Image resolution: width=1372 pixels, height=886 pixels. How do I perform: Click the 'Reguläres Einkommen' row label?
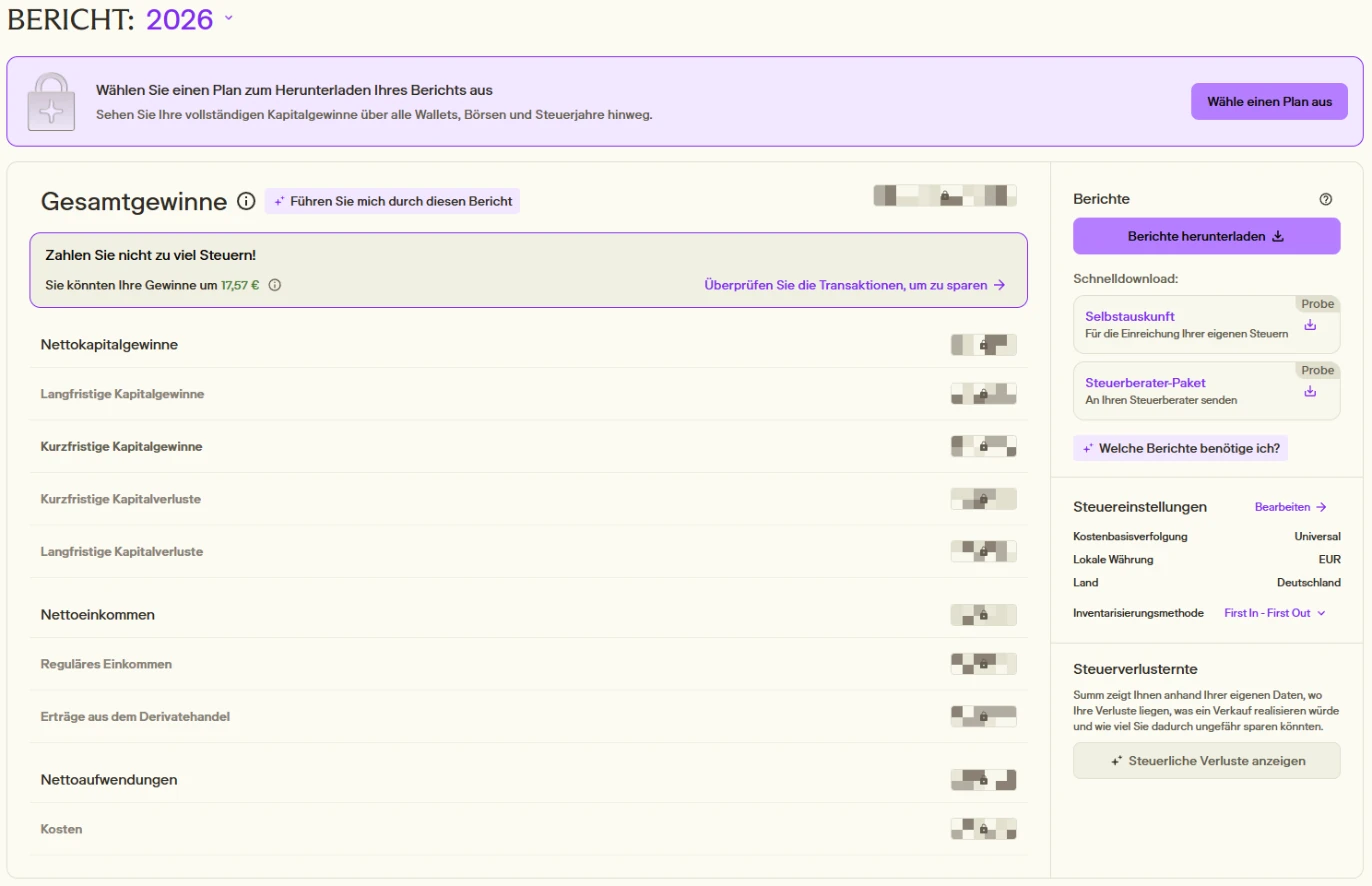pyautogui.click(x=106, y=664)
